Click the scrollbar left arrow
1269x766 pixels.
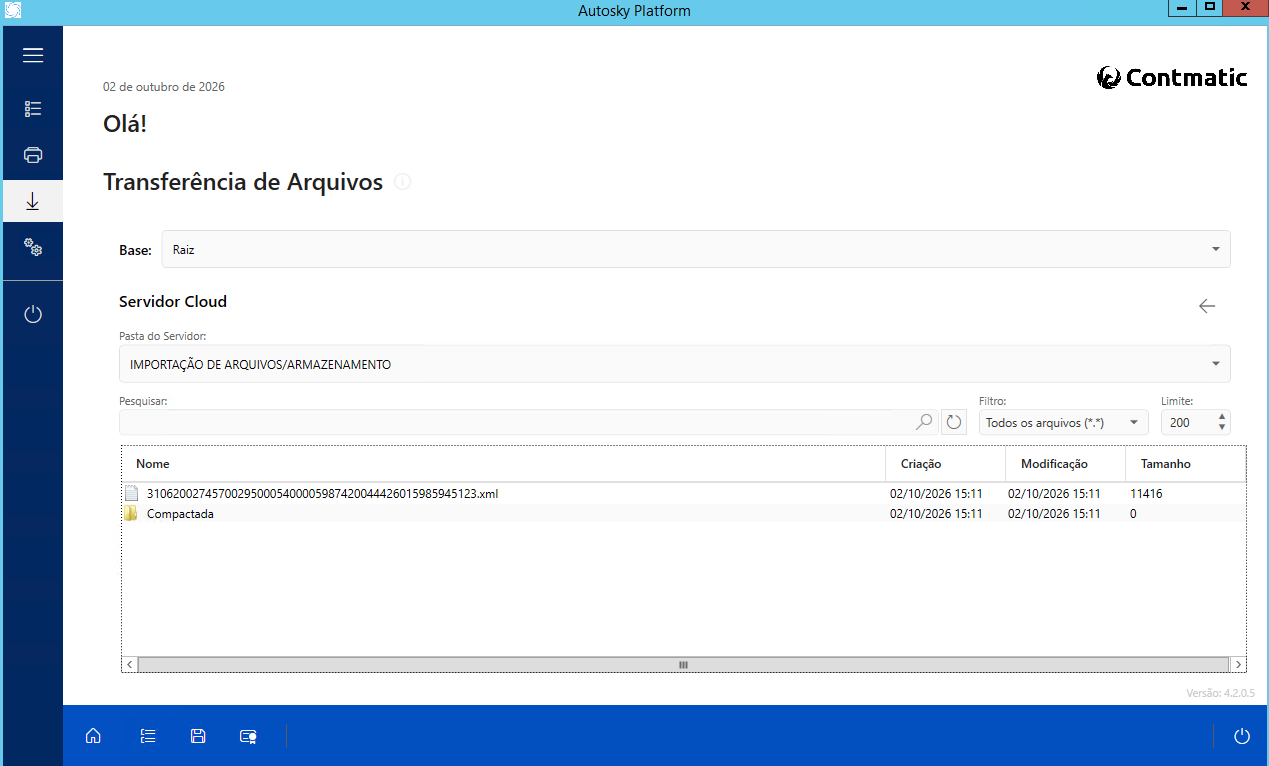tap(130, 664)
